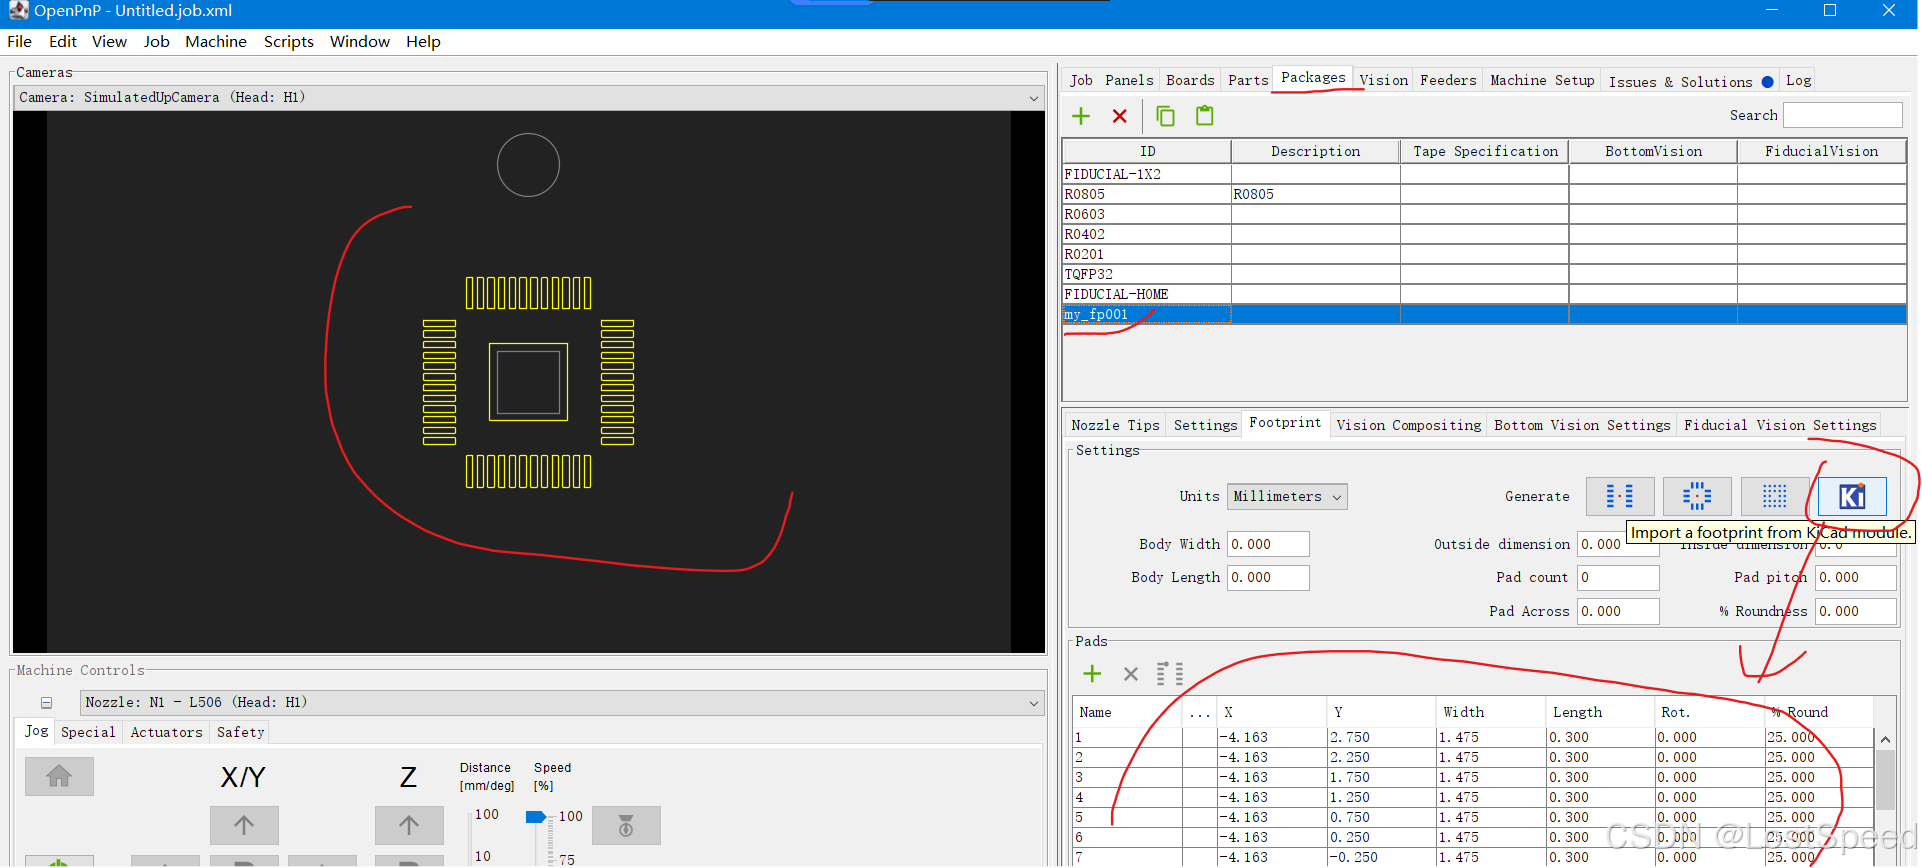Add a new pad with the green plus
Image resolution: width=1922 pixels, height=868 pixels.
(1092, 674)
